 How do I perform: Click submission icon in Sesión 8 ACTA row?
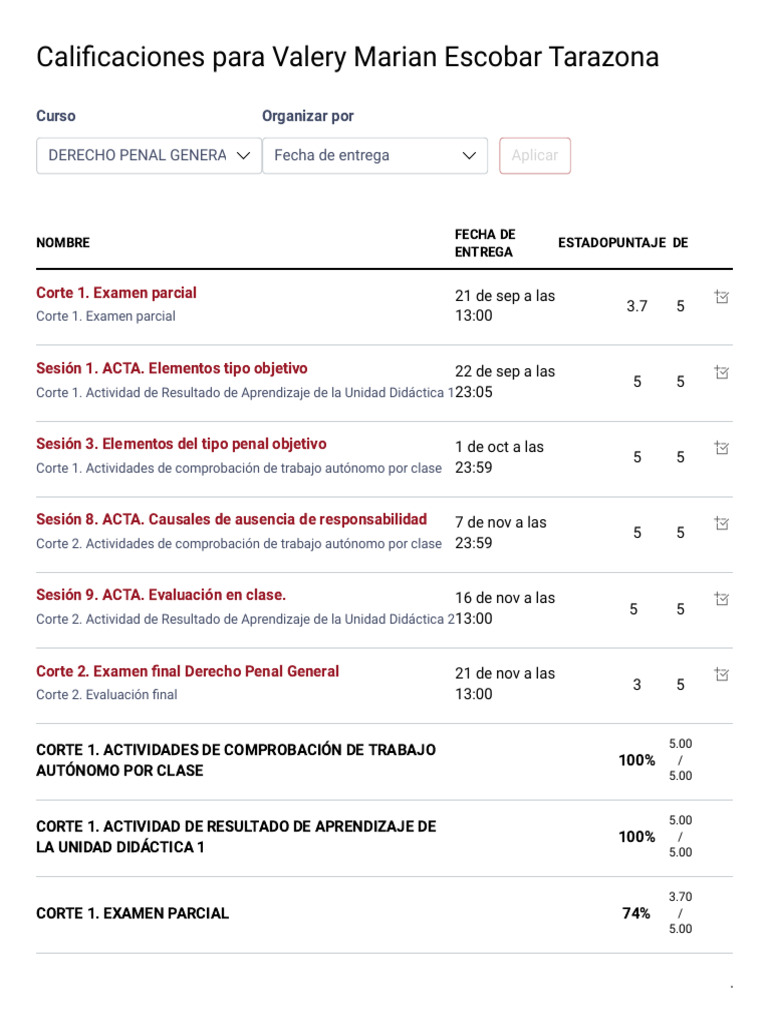tap(722, 523)
